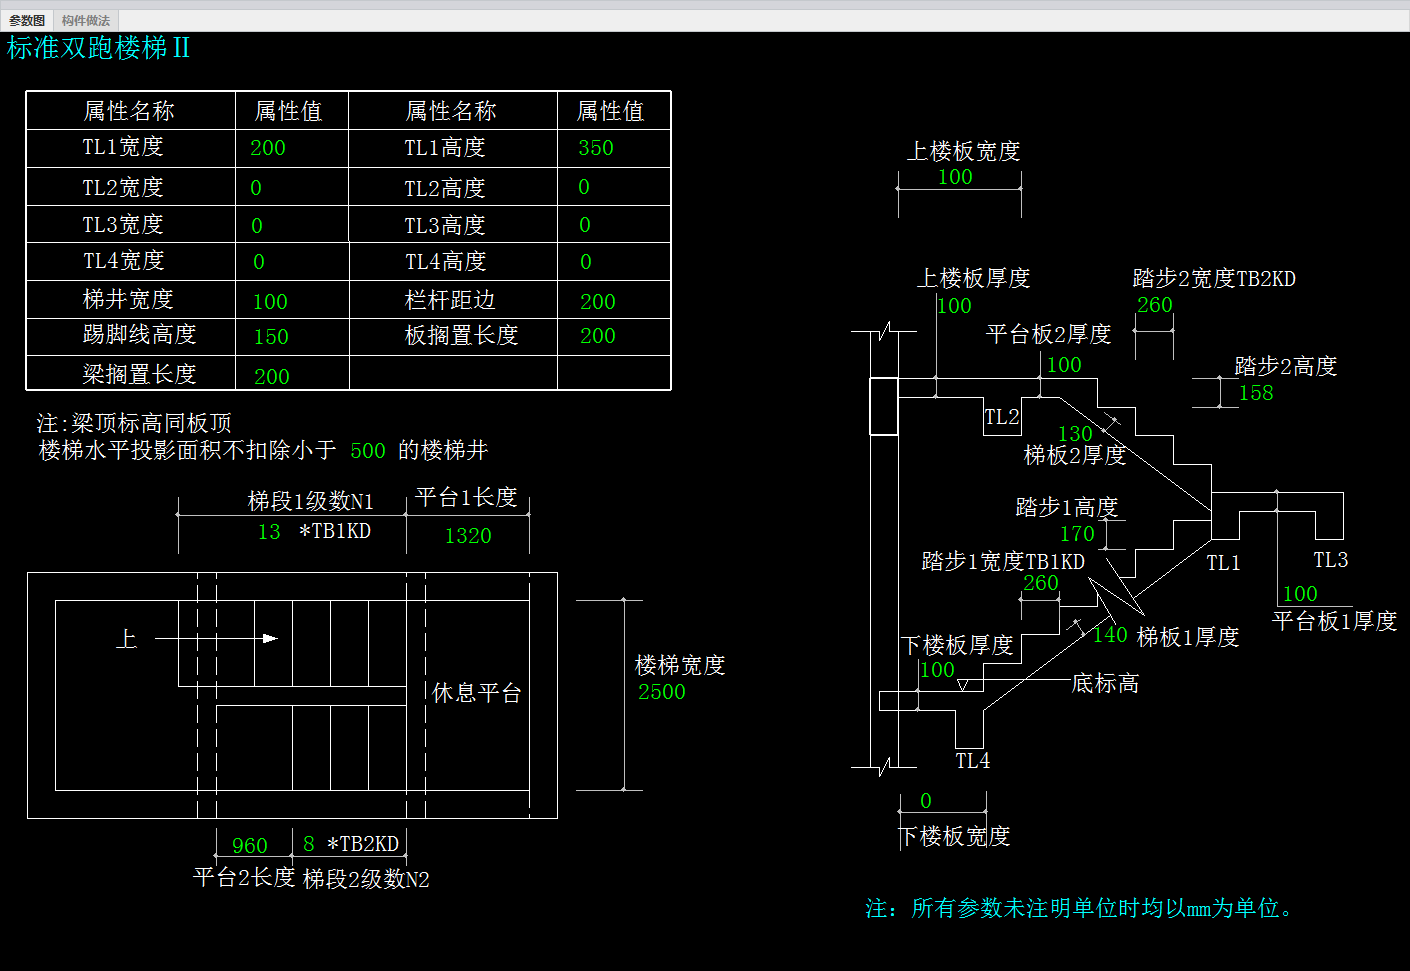Edit 梯段1级数N1 value 13

(x=269, y=532)
